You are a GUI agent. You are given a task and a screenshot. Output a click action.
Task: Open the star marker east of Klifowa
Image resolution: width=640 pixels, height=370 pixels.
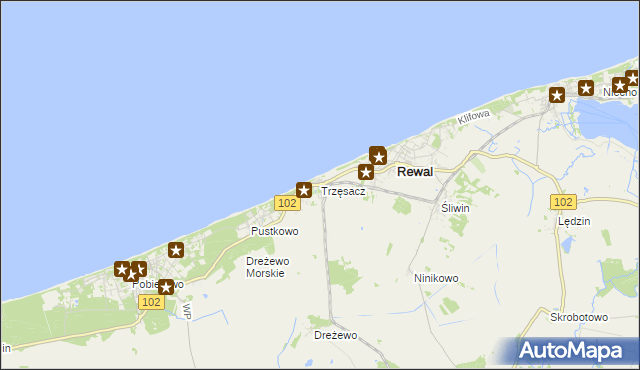557,95
